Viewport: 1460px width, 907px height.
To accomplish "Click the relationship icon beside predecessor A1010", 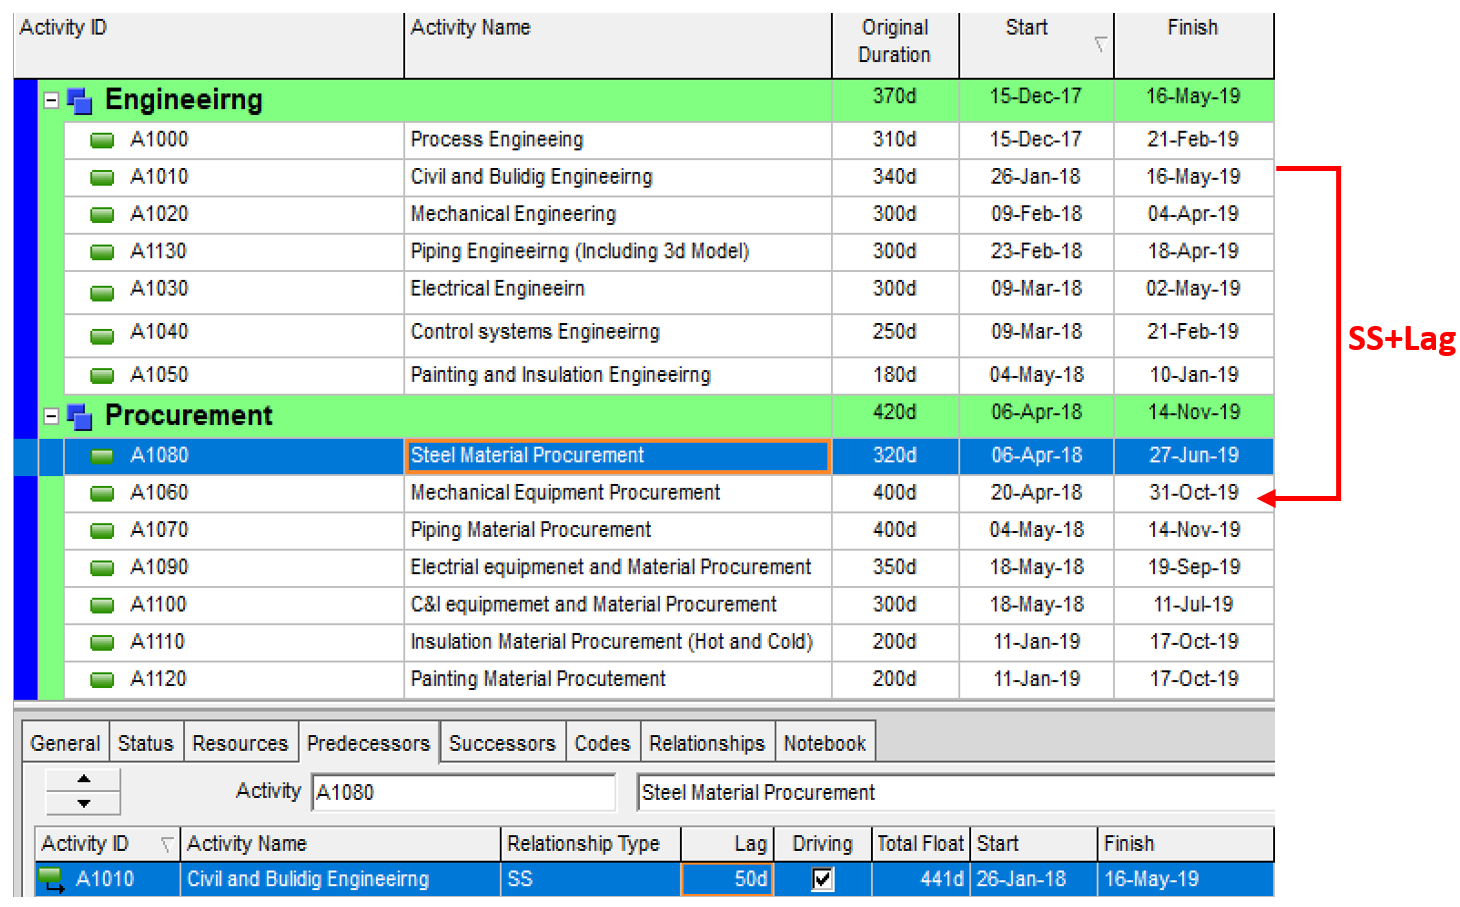I will [48, 879].
